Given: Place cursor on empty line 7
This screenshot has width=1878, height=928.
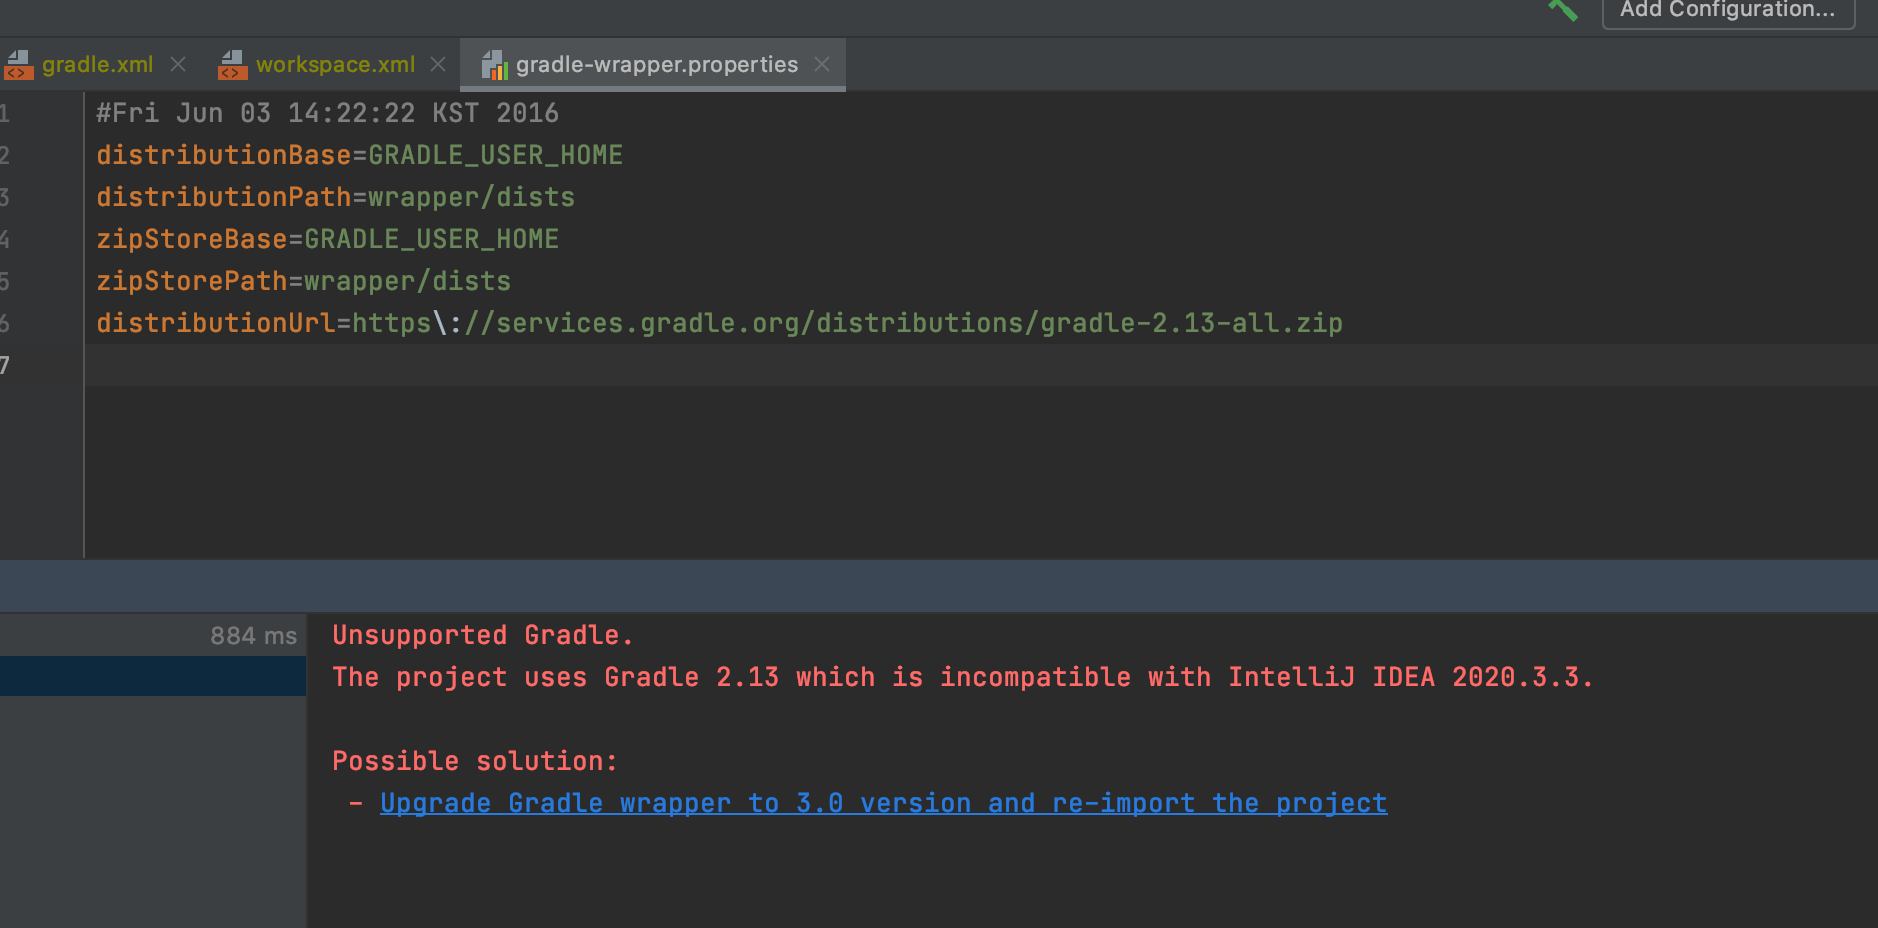Looking at the screenshot, I should pyautogui.click(x=980, y=365).
